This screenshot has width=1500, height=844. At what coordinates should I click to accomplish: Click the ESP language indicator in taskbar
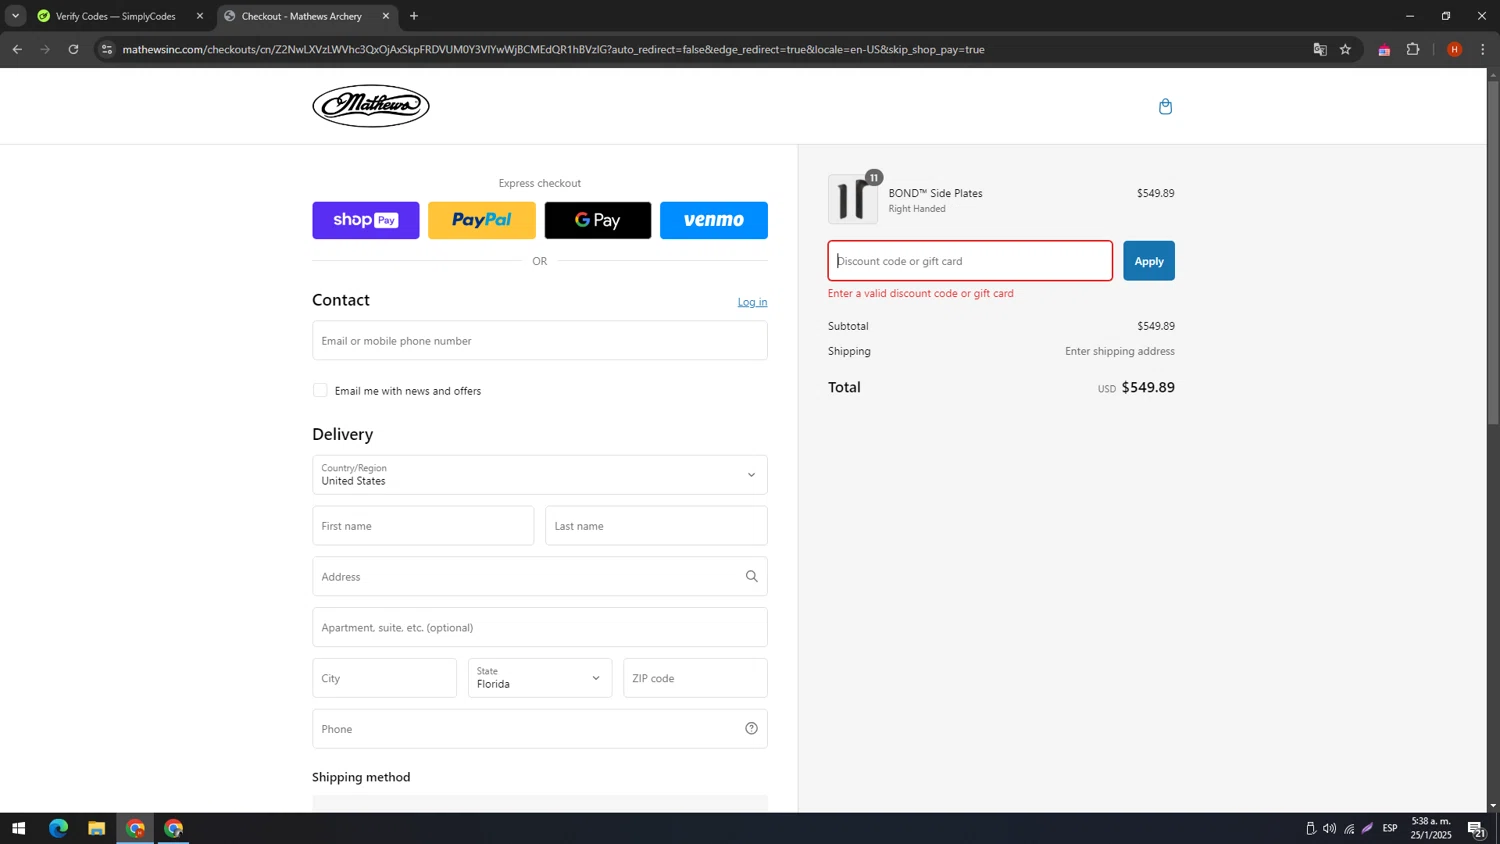click(x=1390, y=828)
